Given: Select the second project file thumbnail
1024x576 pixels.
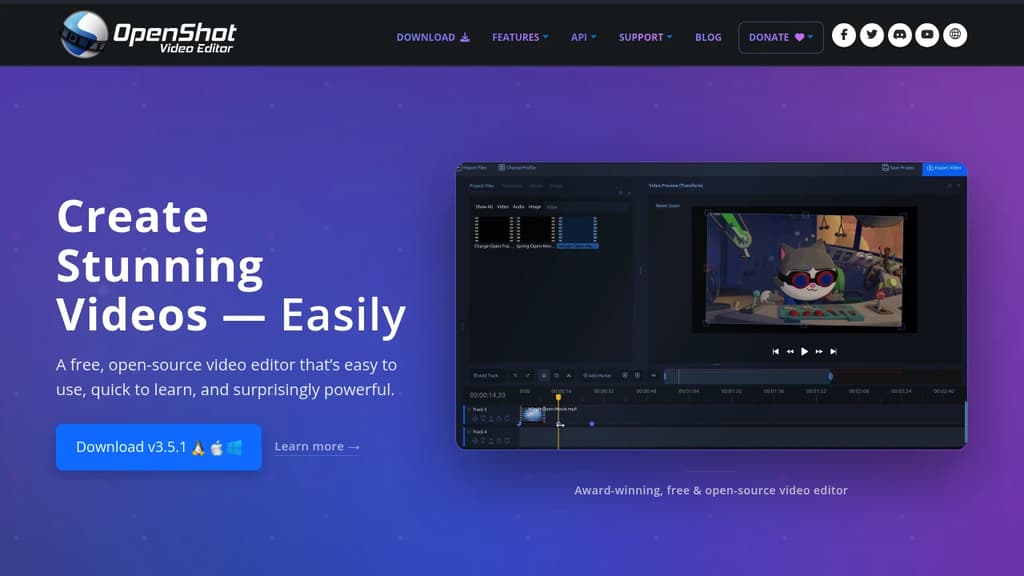Looking at the screenshot, I should coord(535,232).
